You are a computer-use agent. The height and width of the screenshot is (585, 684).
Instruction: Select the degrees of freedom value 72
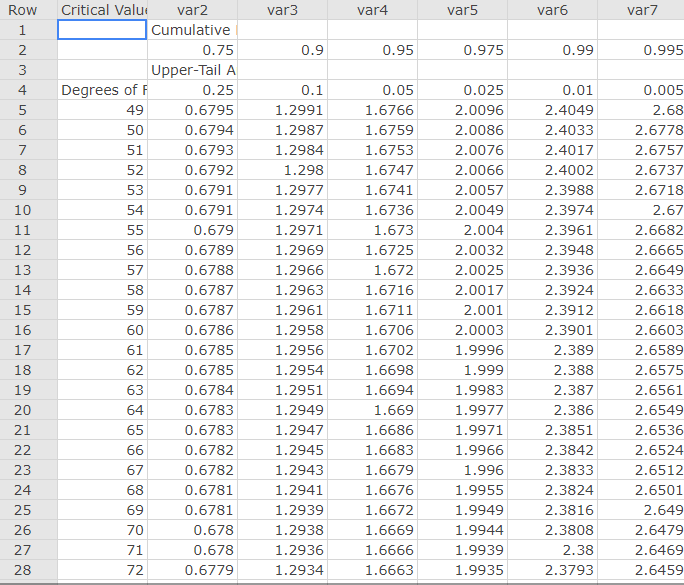point(102,570)
